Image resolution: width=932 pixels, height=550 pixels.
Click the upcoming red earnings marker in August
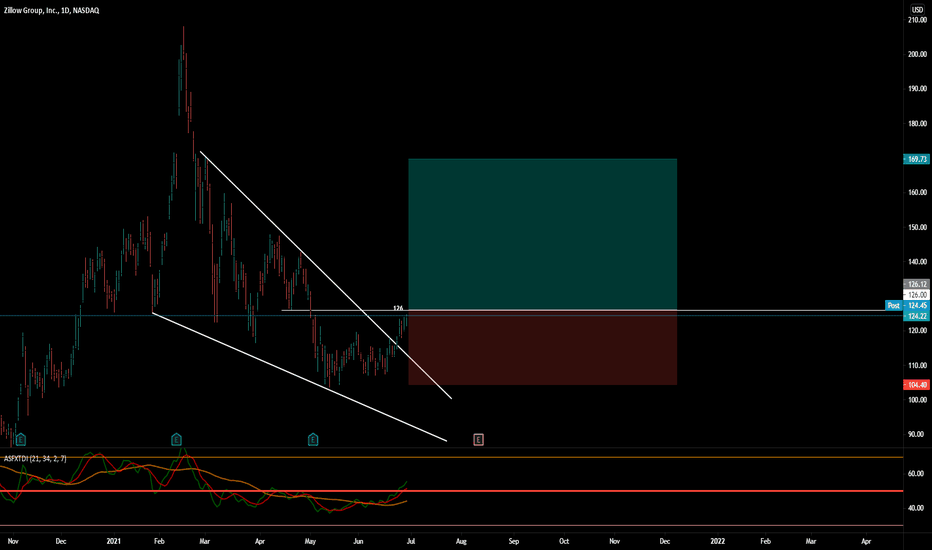point(478,440)
